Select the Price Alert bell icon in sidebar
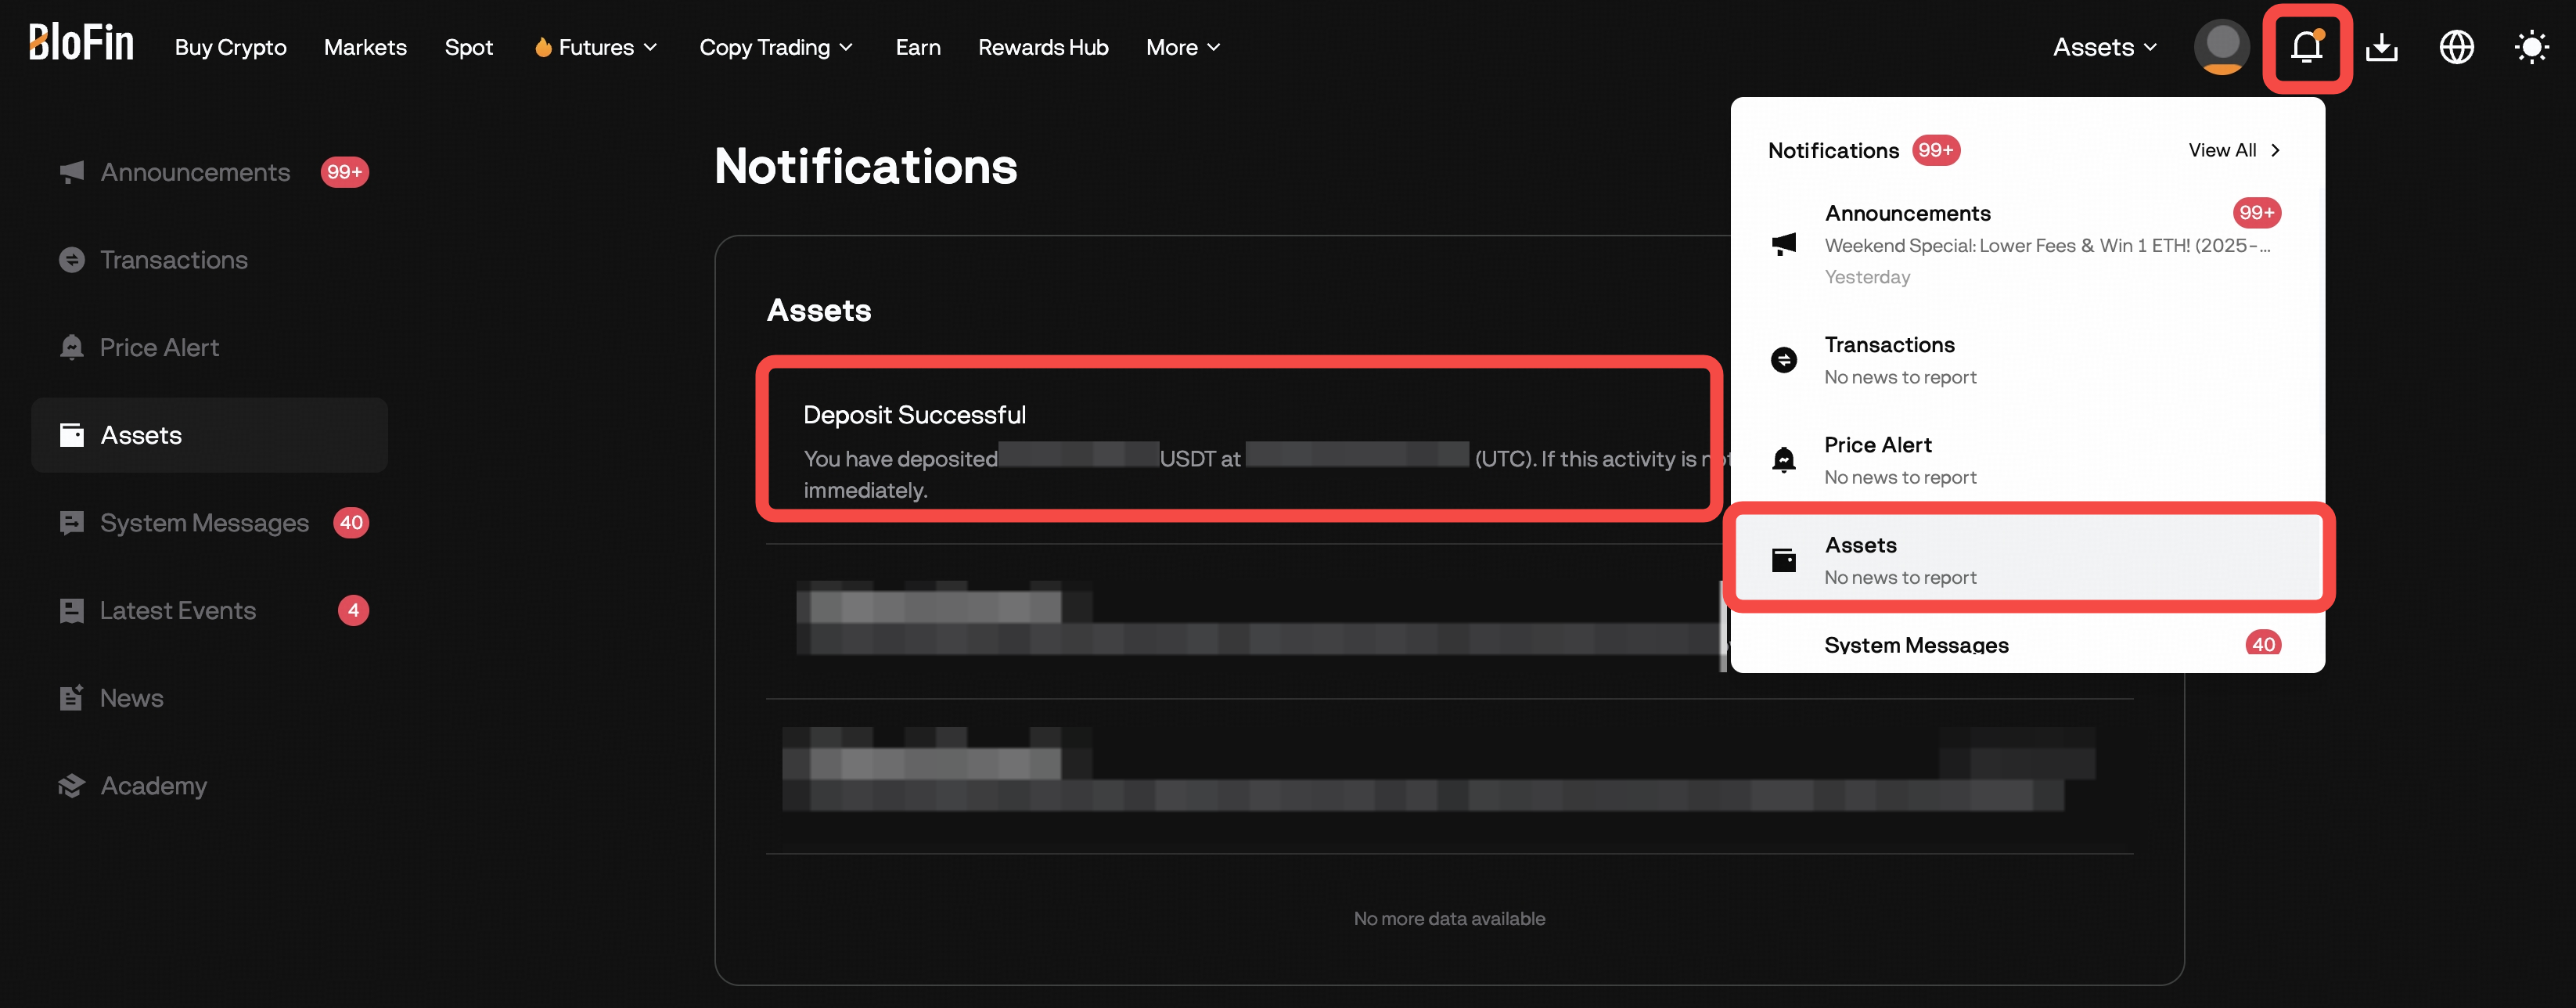Screen dimensions: 2576x1008 [71, 347]
